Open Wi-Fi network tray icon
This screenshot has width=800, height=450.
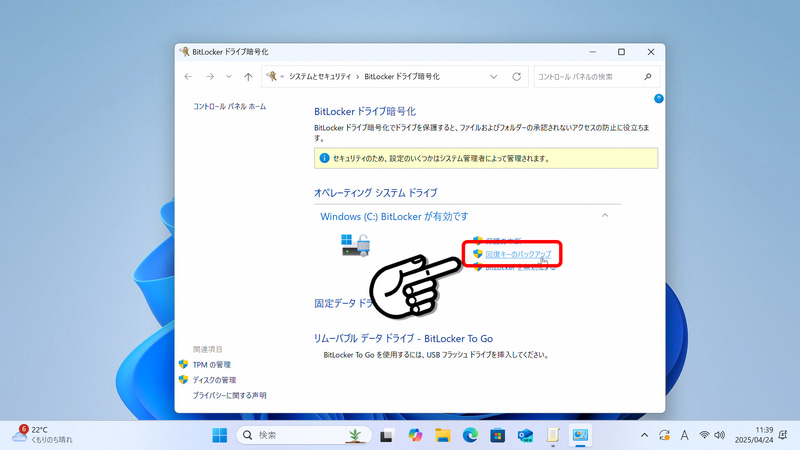click(x=704, y=435)
